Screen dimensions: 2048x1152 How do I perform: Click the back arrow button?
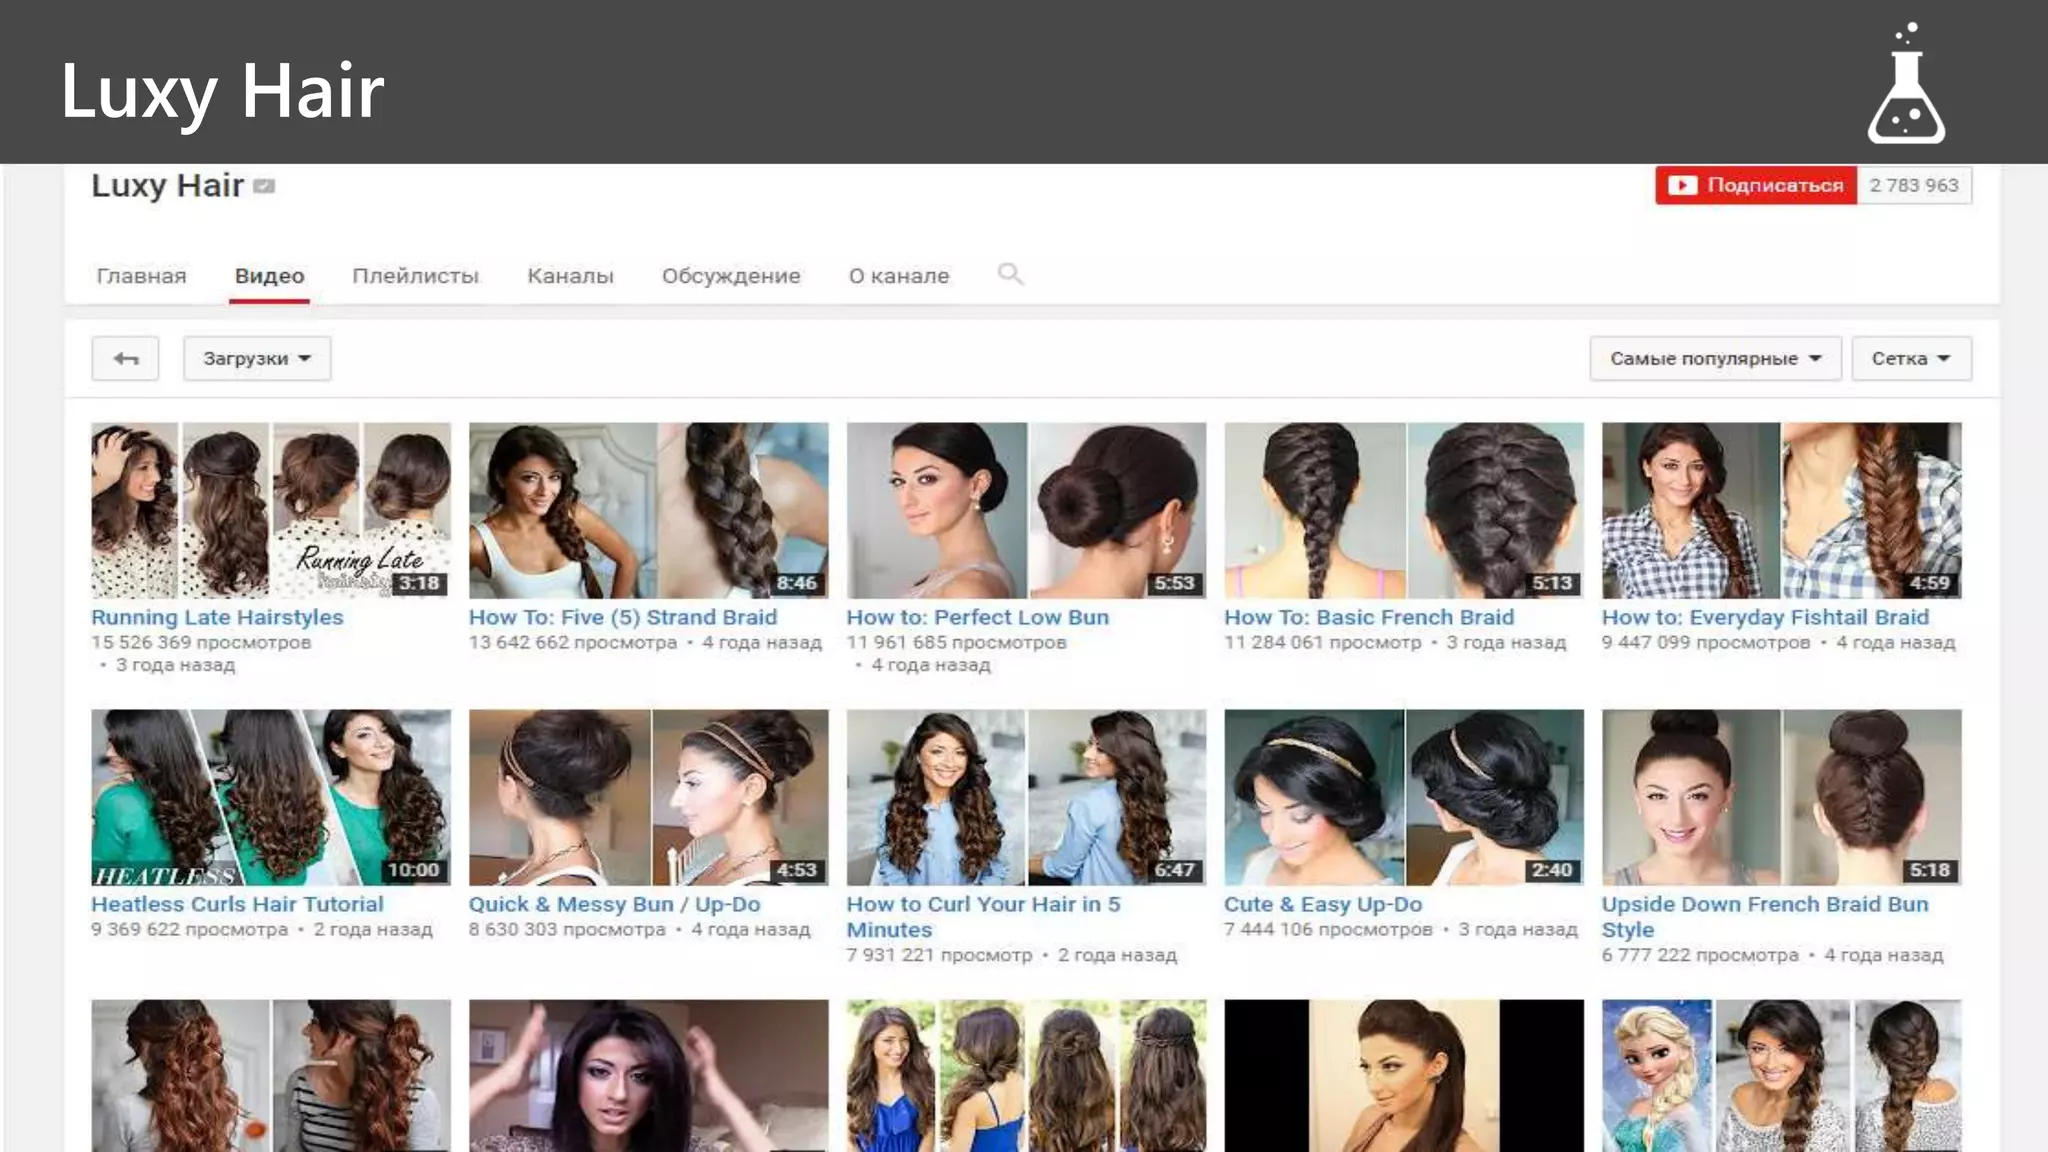pos(125,358)
